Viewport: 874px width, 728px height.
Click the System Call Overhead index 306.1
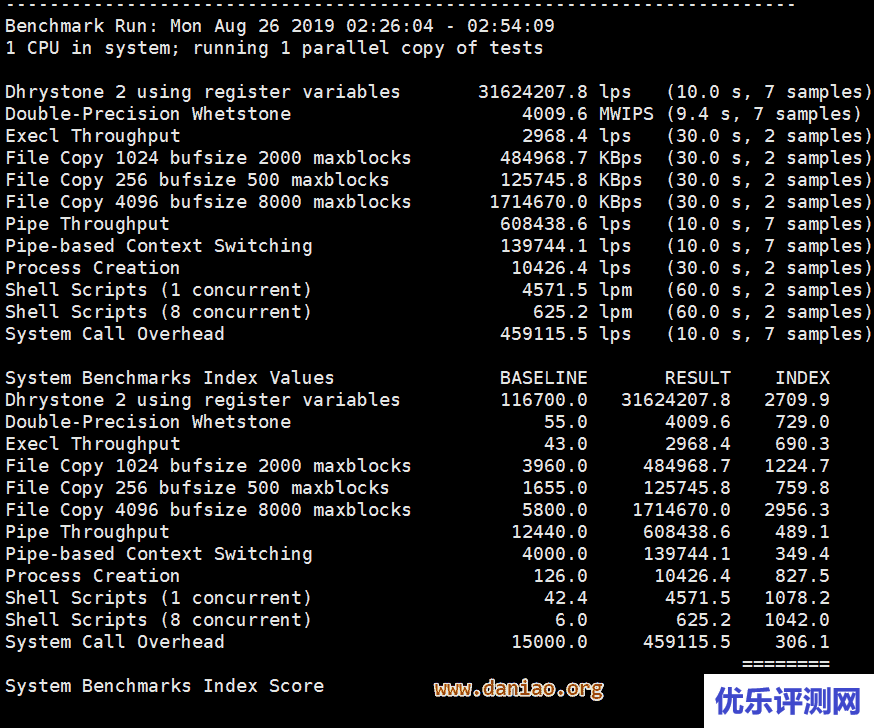pyautogui.click(x=802, y=642)
